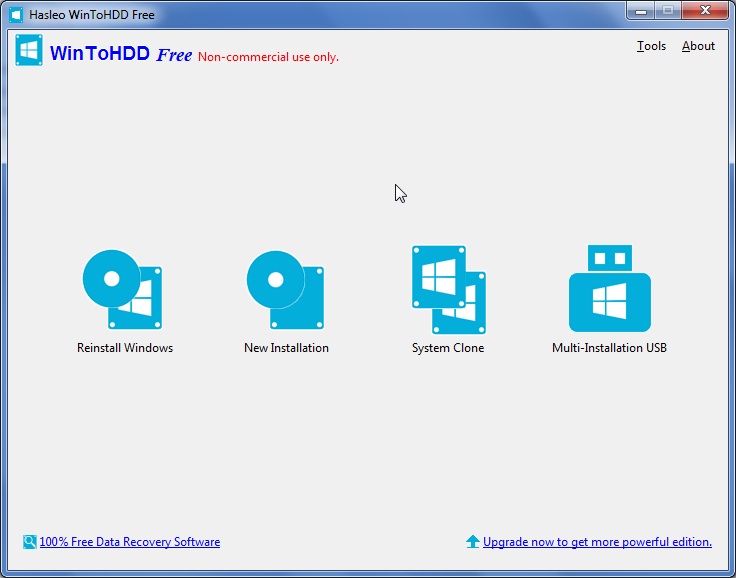The width and height of the screenshot is (736, 578).
Task: Click the WinToHDD Free heading text
Action: point(121,54)
